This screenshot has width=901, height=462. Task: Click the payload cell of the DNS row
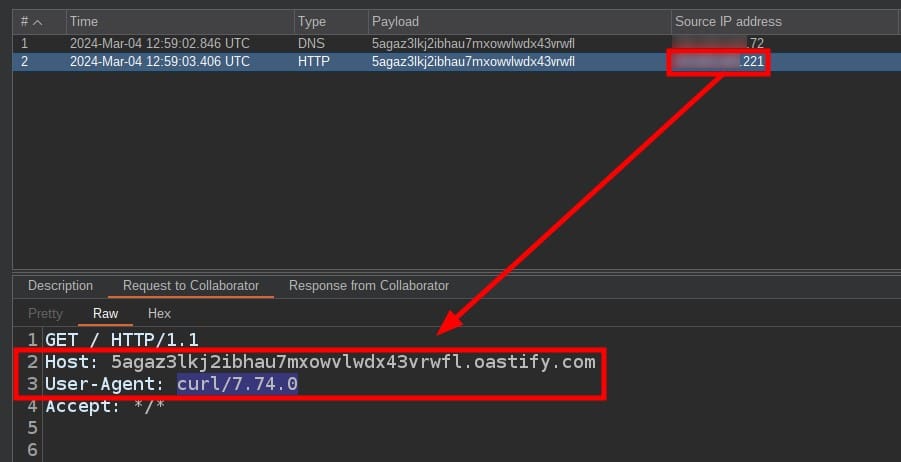[473, 44]
